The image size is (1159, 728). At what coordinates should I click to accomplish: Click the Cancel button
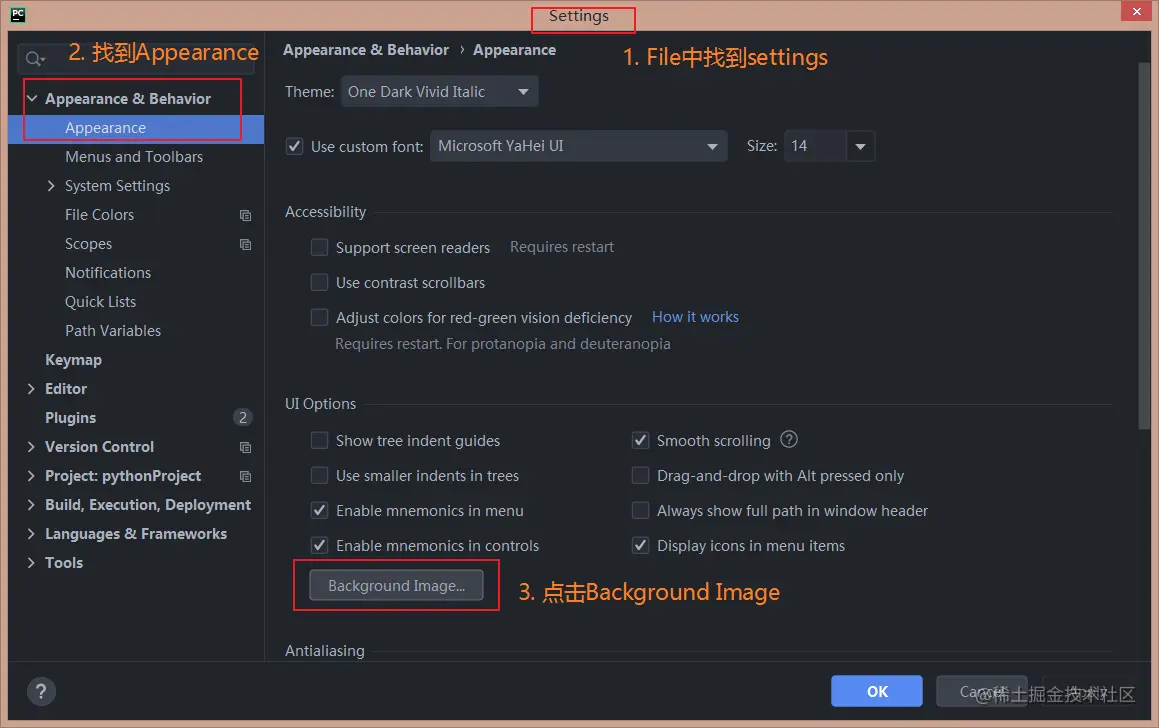tap(982, 691)
